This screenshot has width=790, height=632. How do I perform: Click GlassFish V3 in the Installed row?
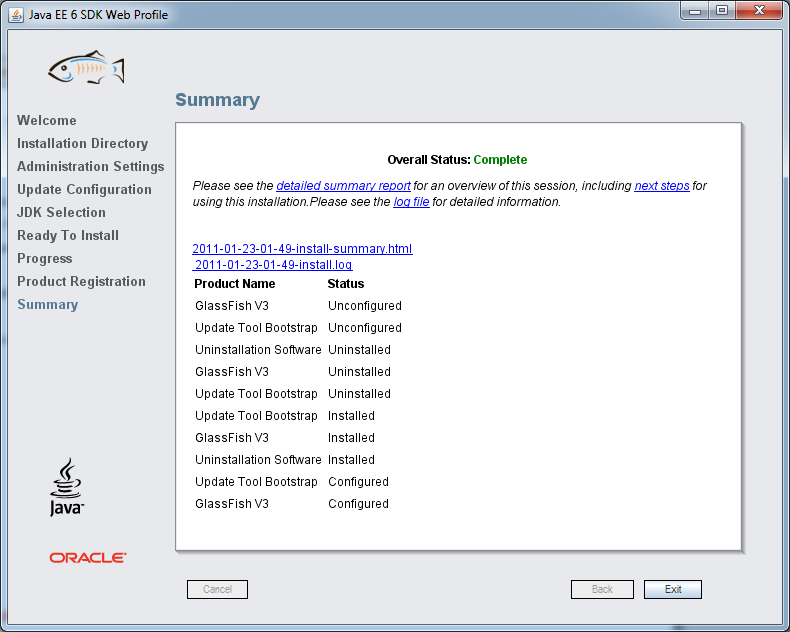tap(232, 438)
